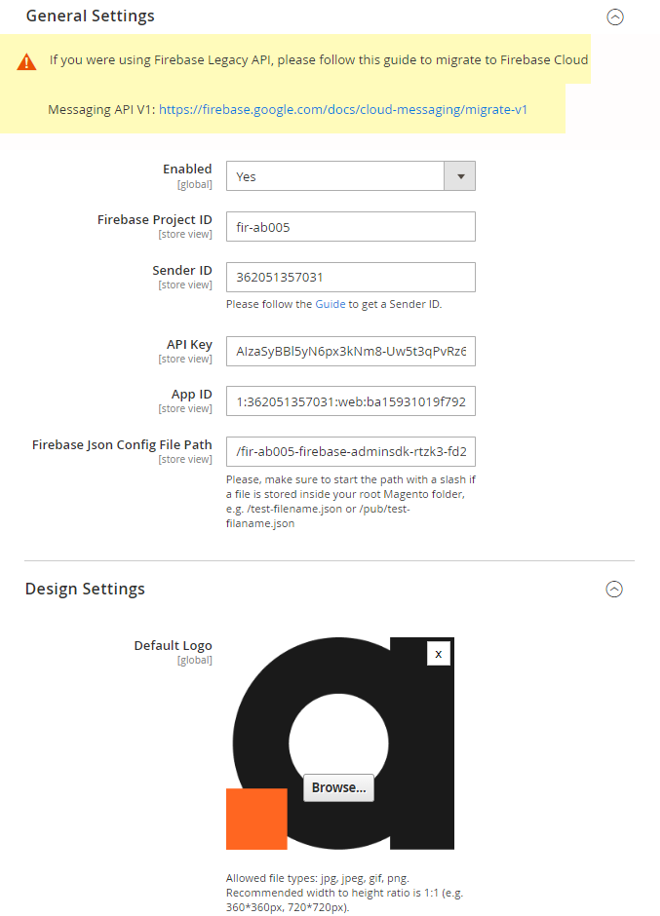The width and height of the screenshot is (660, 916).
Task: Click the App ID input field
Action: (x=350, y=401)
